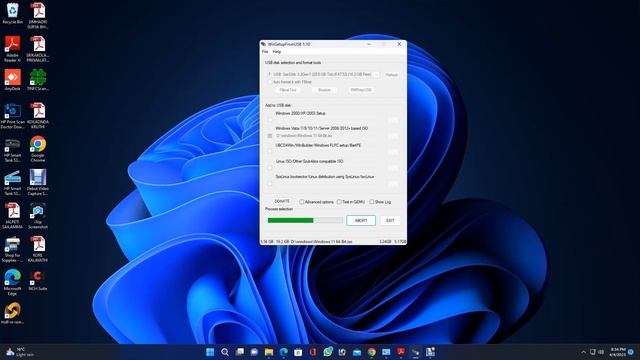This screenshot has width=640, height=360.
Task: Open the multi-no-scan desktop shortcut
Action: tap(13, 313)
